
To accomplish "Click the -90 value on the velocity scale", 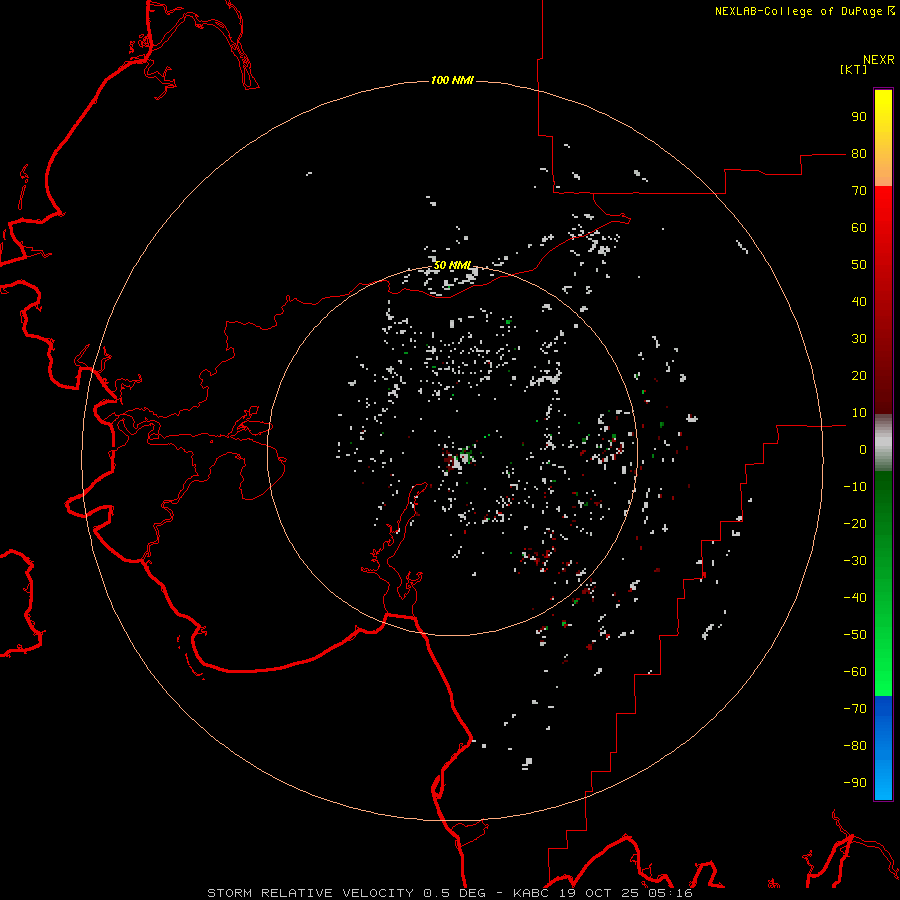I will pyautogui.click(x=855, y=782).
